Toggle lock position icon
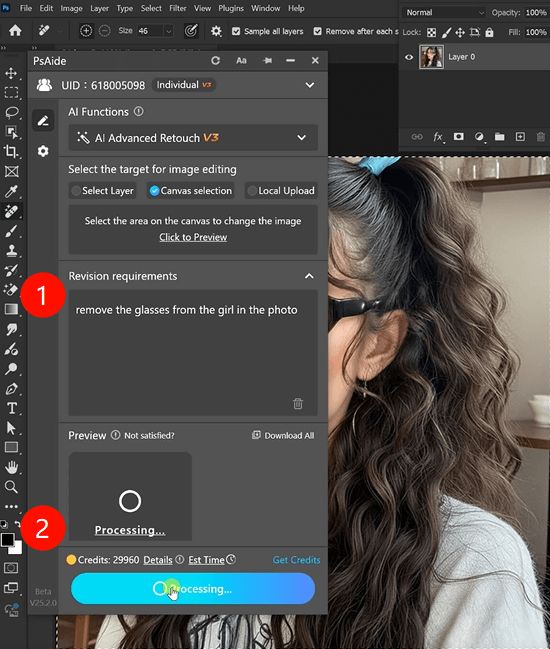The width and height of the screenshot is (550, 649). 460,32
